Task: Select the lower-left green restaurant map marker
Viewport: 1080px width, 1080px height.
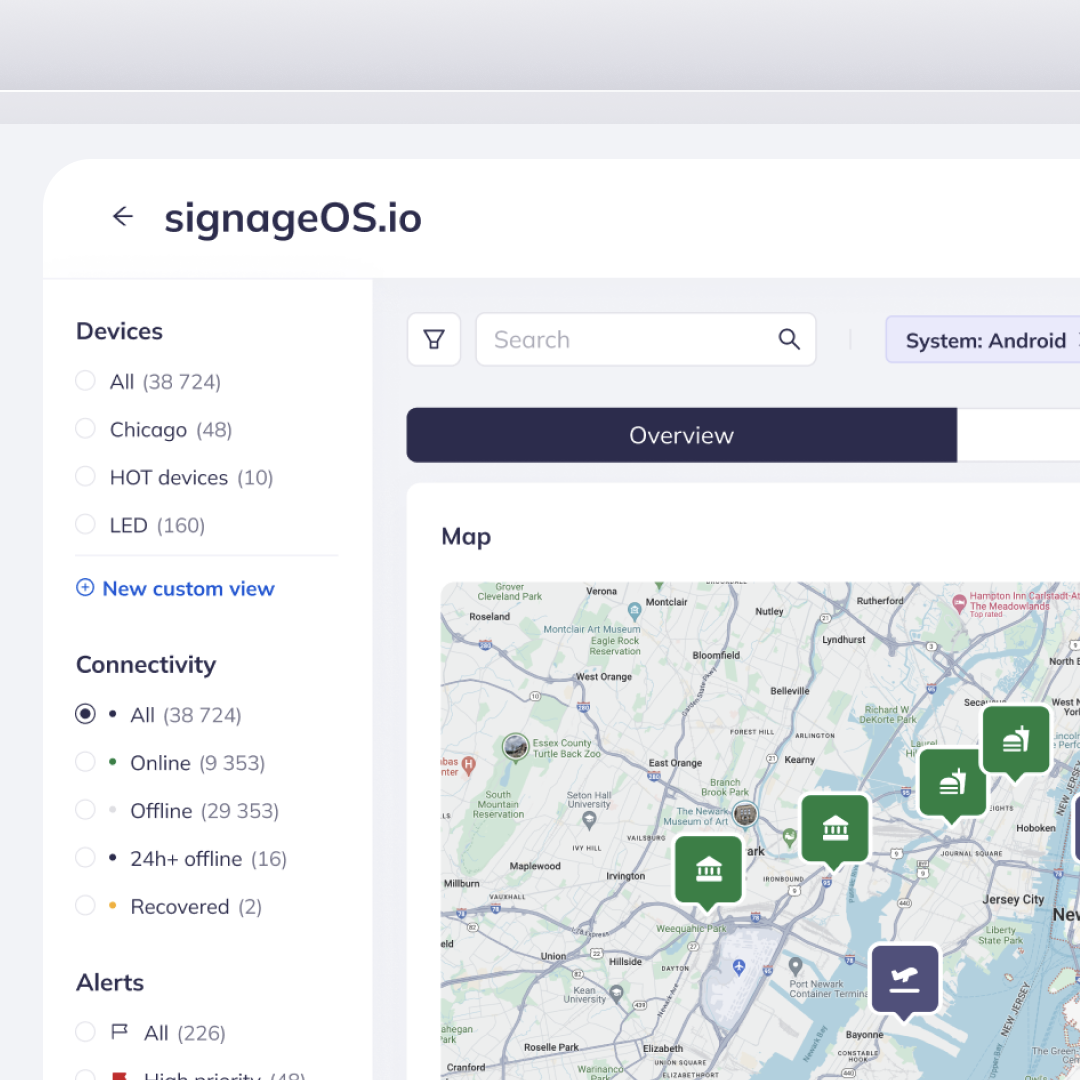Action: [x=952, y=783]
